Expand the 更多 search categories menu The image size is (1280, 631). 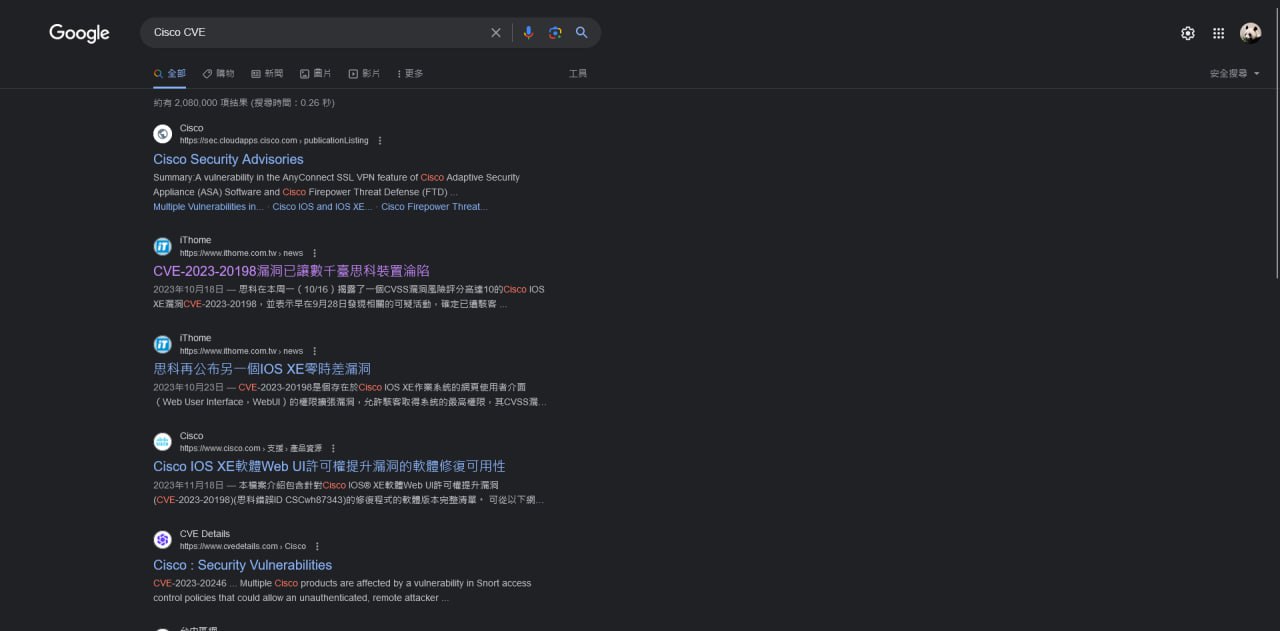tap(410, 73)
